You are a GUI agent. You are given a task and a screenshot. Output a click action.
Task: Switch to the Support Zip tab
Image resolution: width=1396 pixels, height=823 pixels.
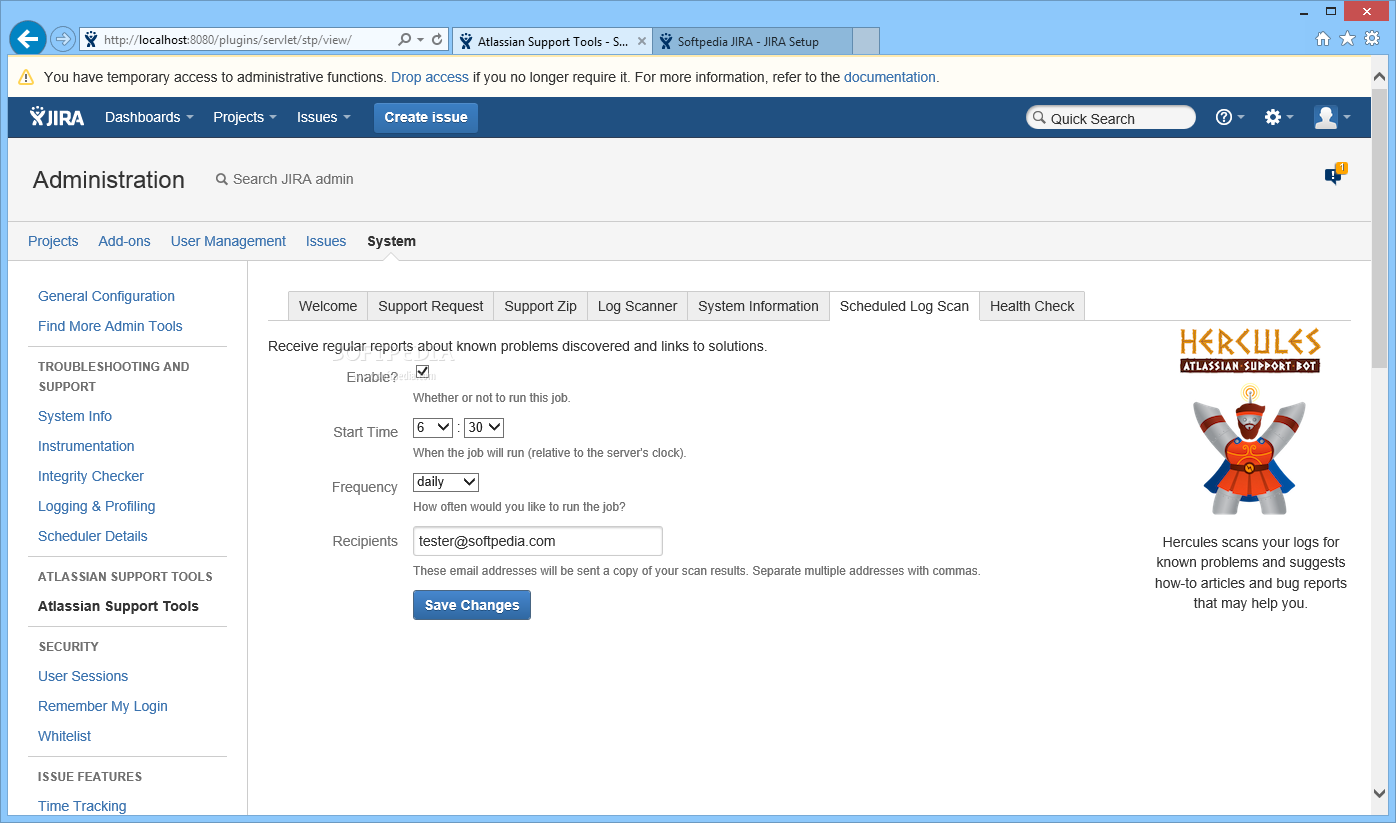540,306
